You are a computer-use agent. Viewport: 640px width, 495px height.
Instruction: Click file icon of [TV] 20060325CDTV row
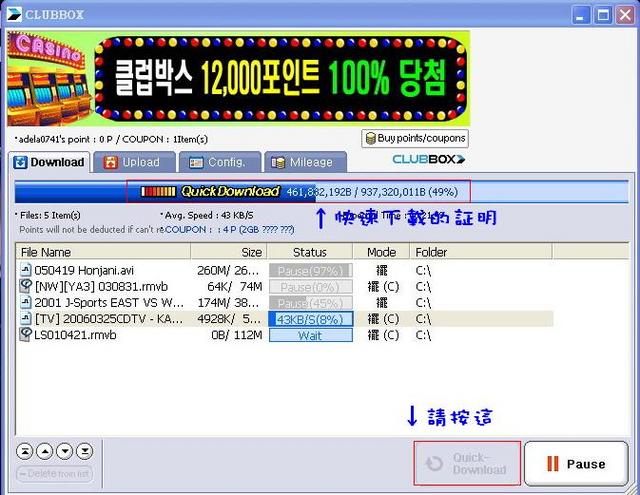point(26,318)
